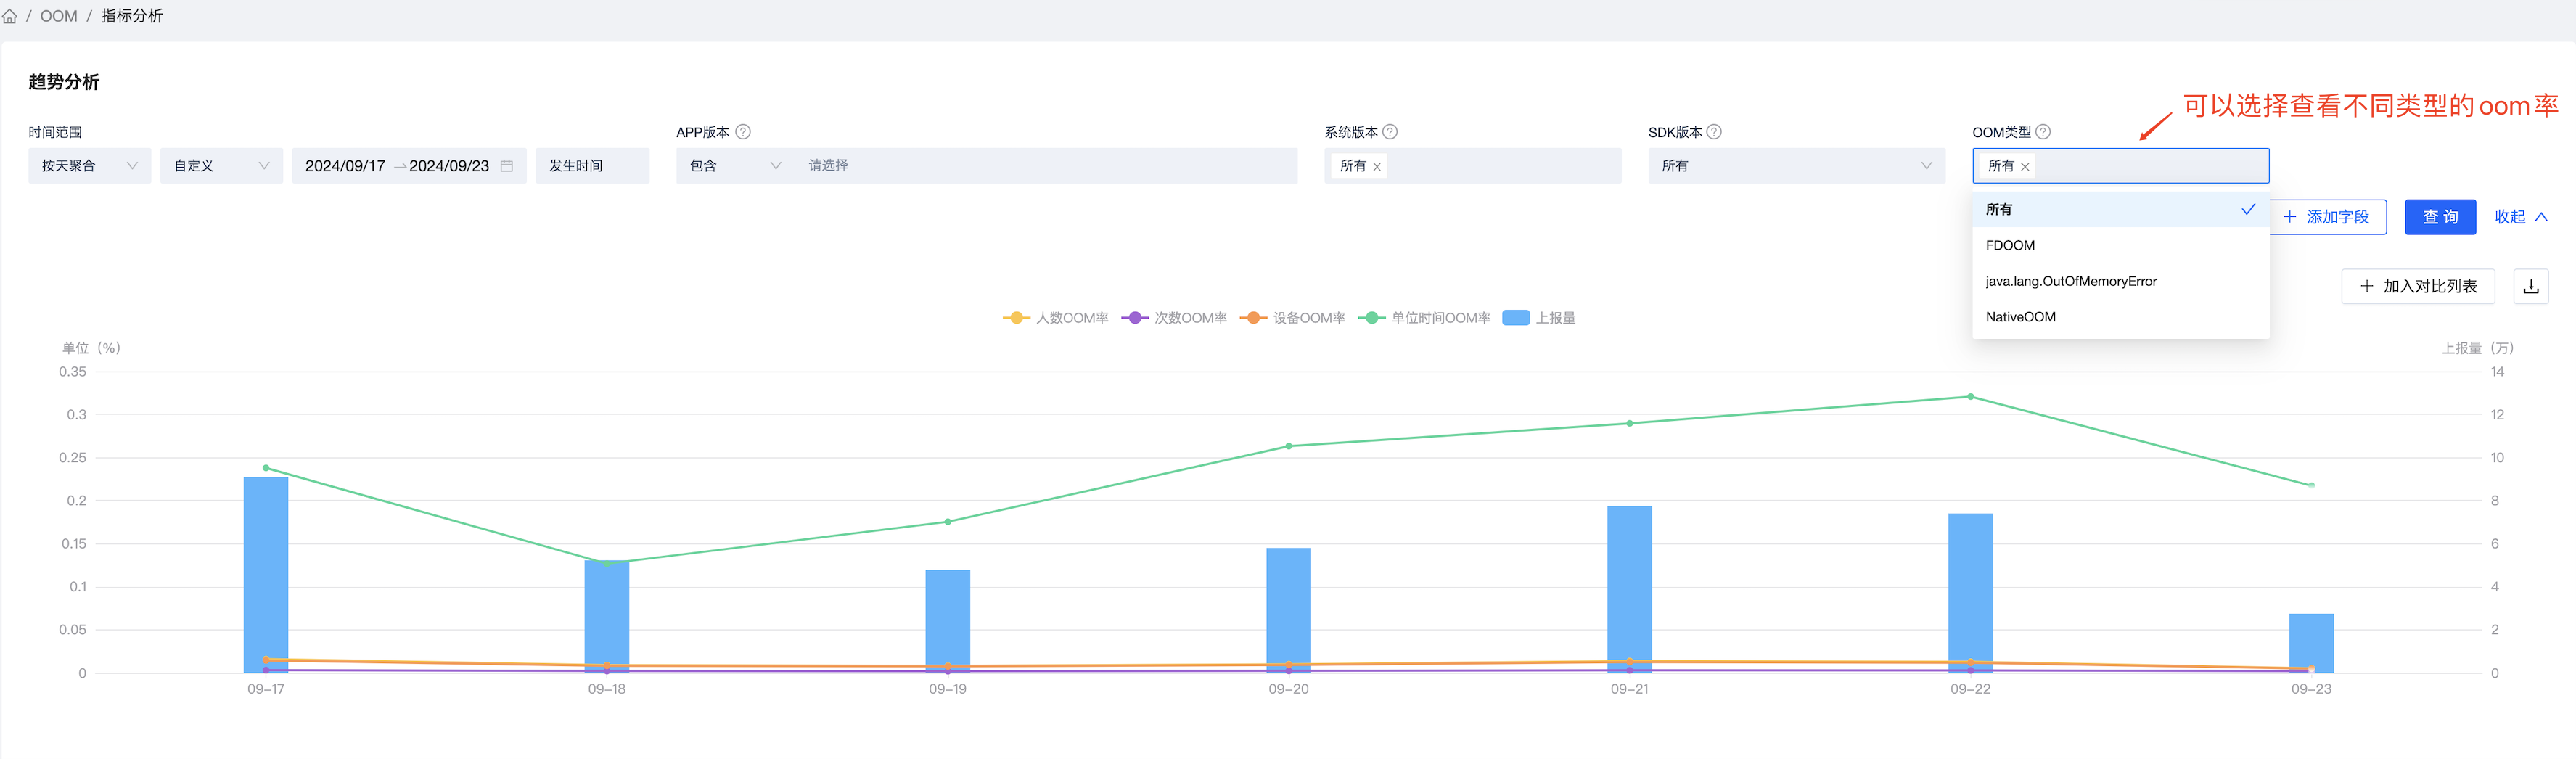
Task: Click the 09-22 green line point
Action: 1971,397
